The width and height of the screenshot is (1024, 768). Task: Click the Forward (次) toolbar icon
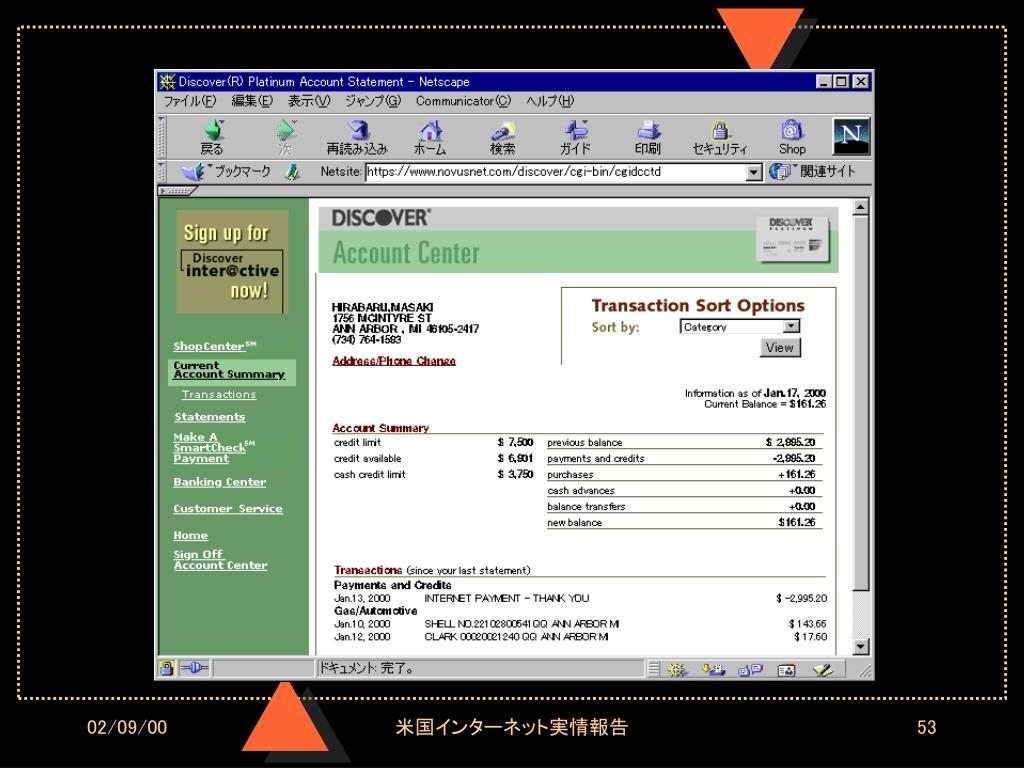pos(285,137)
